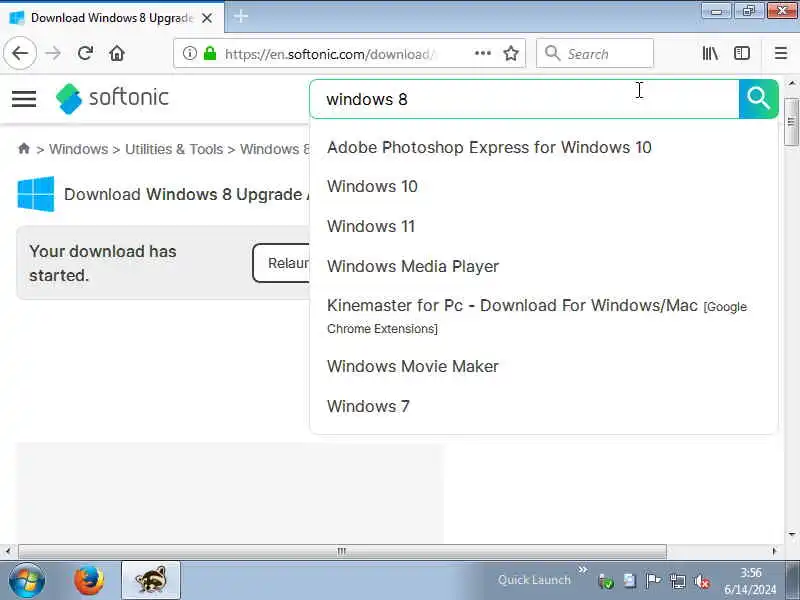The width and height of the screenshot is (800, 600).
Task: Click the vertical scrollbar up arrow
Action: (791, 83)
